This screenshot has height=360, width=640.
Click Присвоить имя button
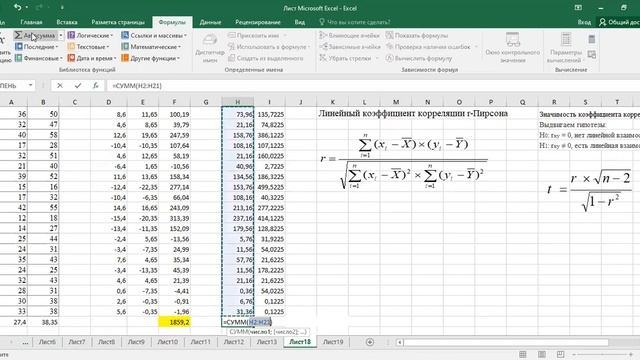coord(257,36)
